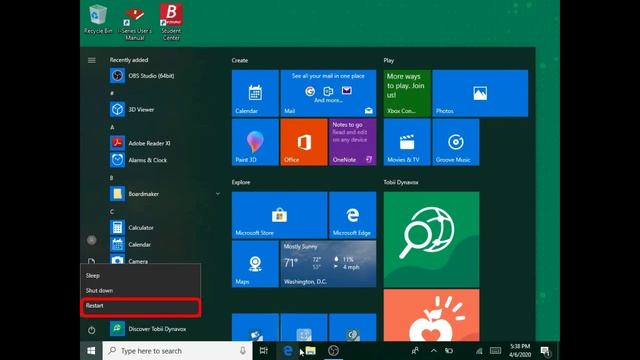Expand the Boardmaker folder chevron
This screenshot has width=640, height=360.
tap(218, 194)
